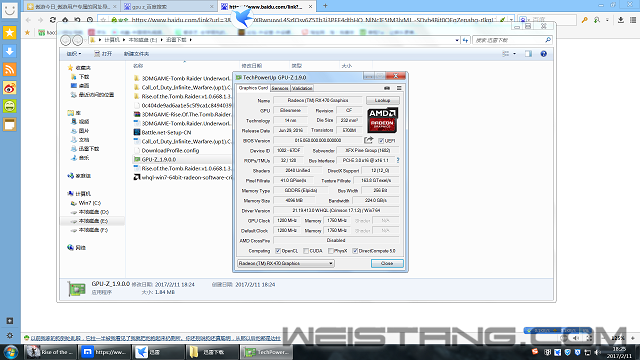Open the GPU-Z hamburger settings menu
Image resolution: width=640 pixels, height=360 pixels.
pyautogui.click(x=399, y=88)
